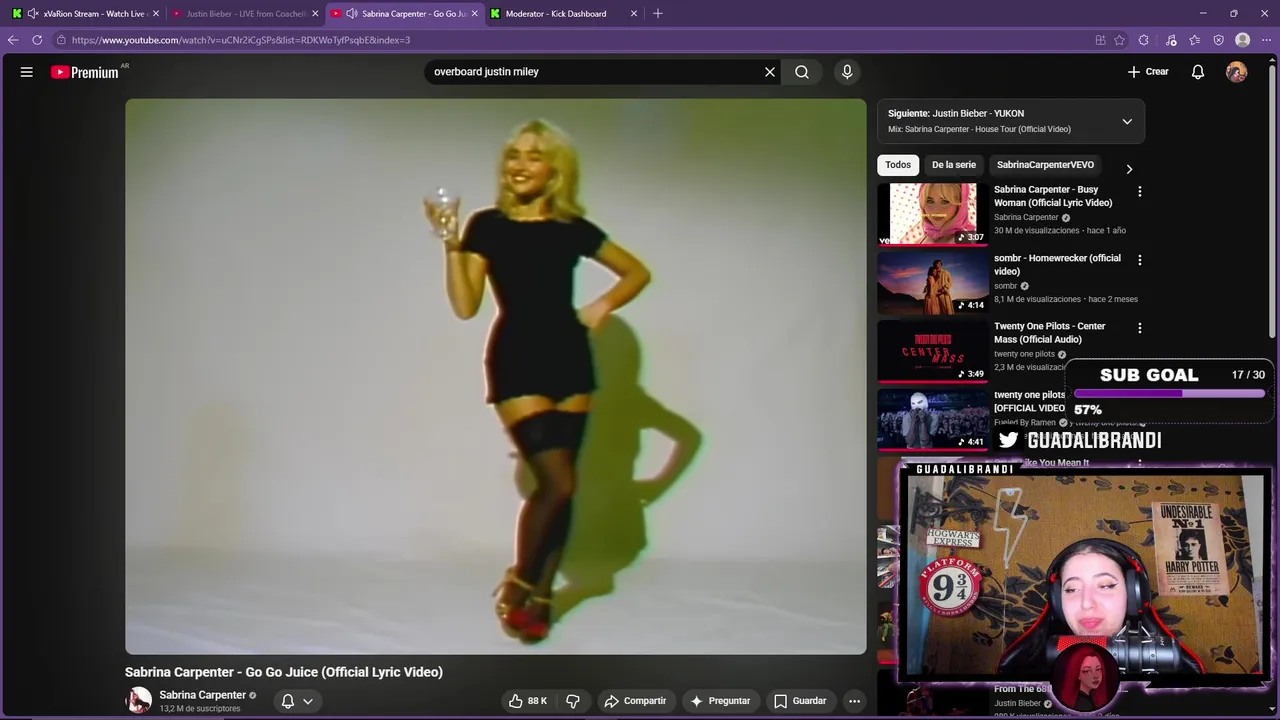The image size is (1280, 720).
Task: Select the SabrinaCarpenterVEVO chip
Action: [1045, 165]
